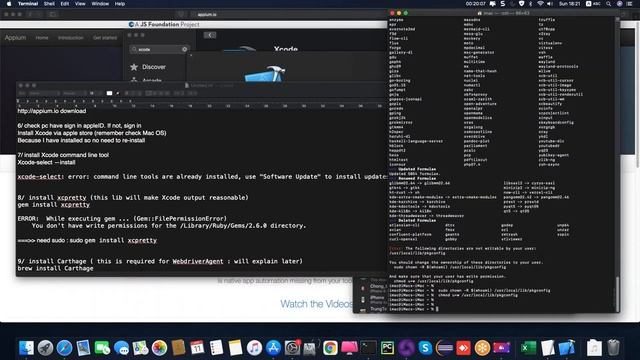Open Wi-Fi status icon in menu bar
Viewport: 640px width, 360px height.
(540, 4)
